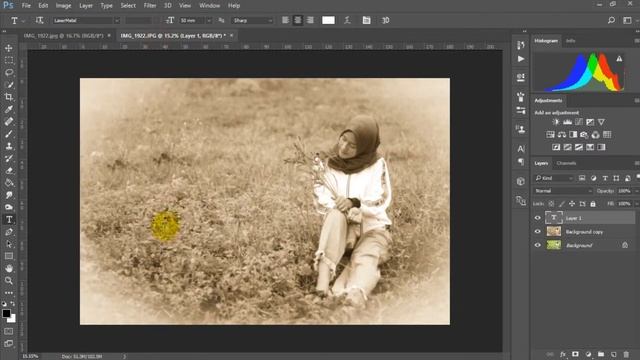Toggle lock transparent pixels
The width and height of the screenshot is (640, 360).
point(551,204)
